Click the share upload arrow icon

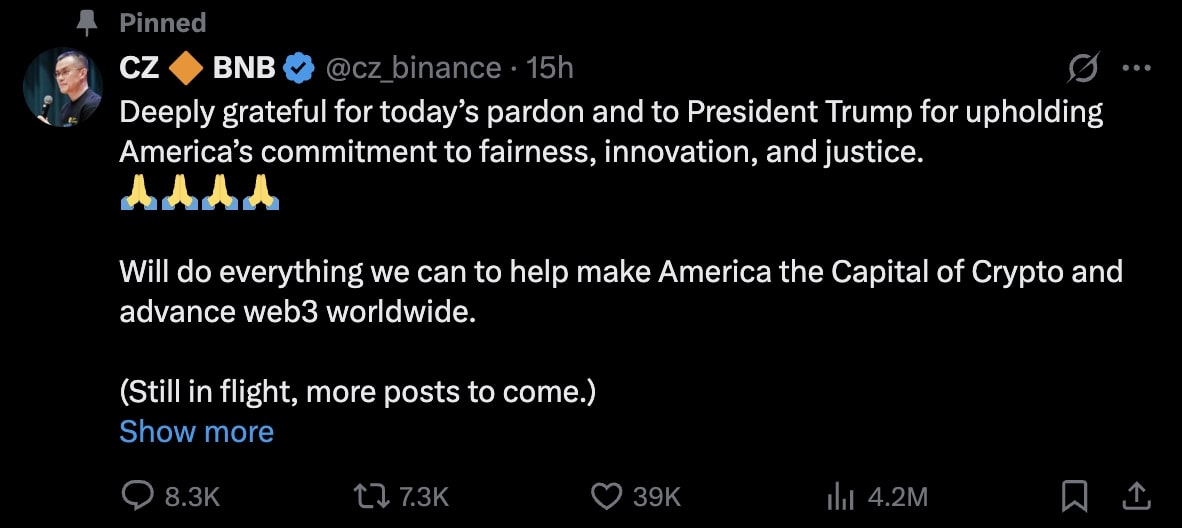tap(1136, 495)
